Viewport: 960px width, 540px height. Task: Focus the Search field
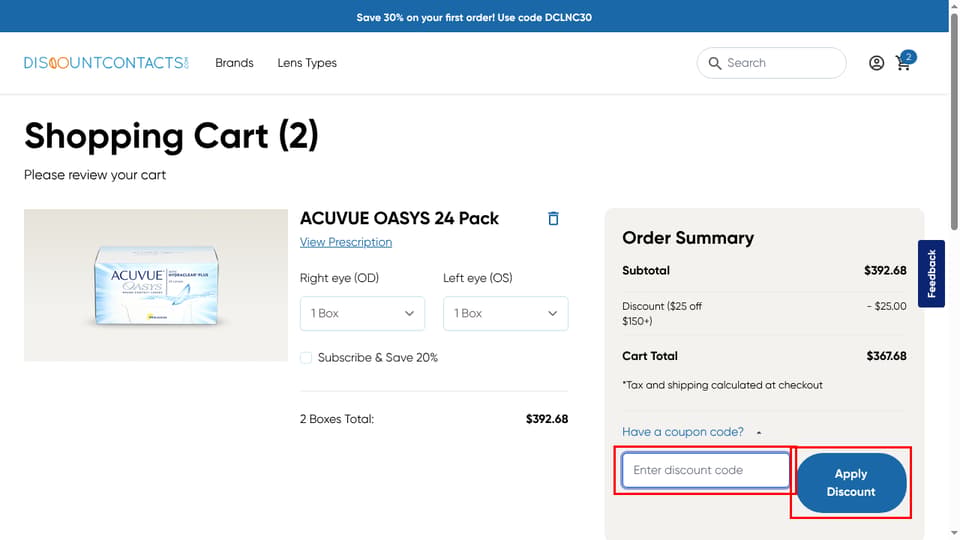[x=771, y=63]
